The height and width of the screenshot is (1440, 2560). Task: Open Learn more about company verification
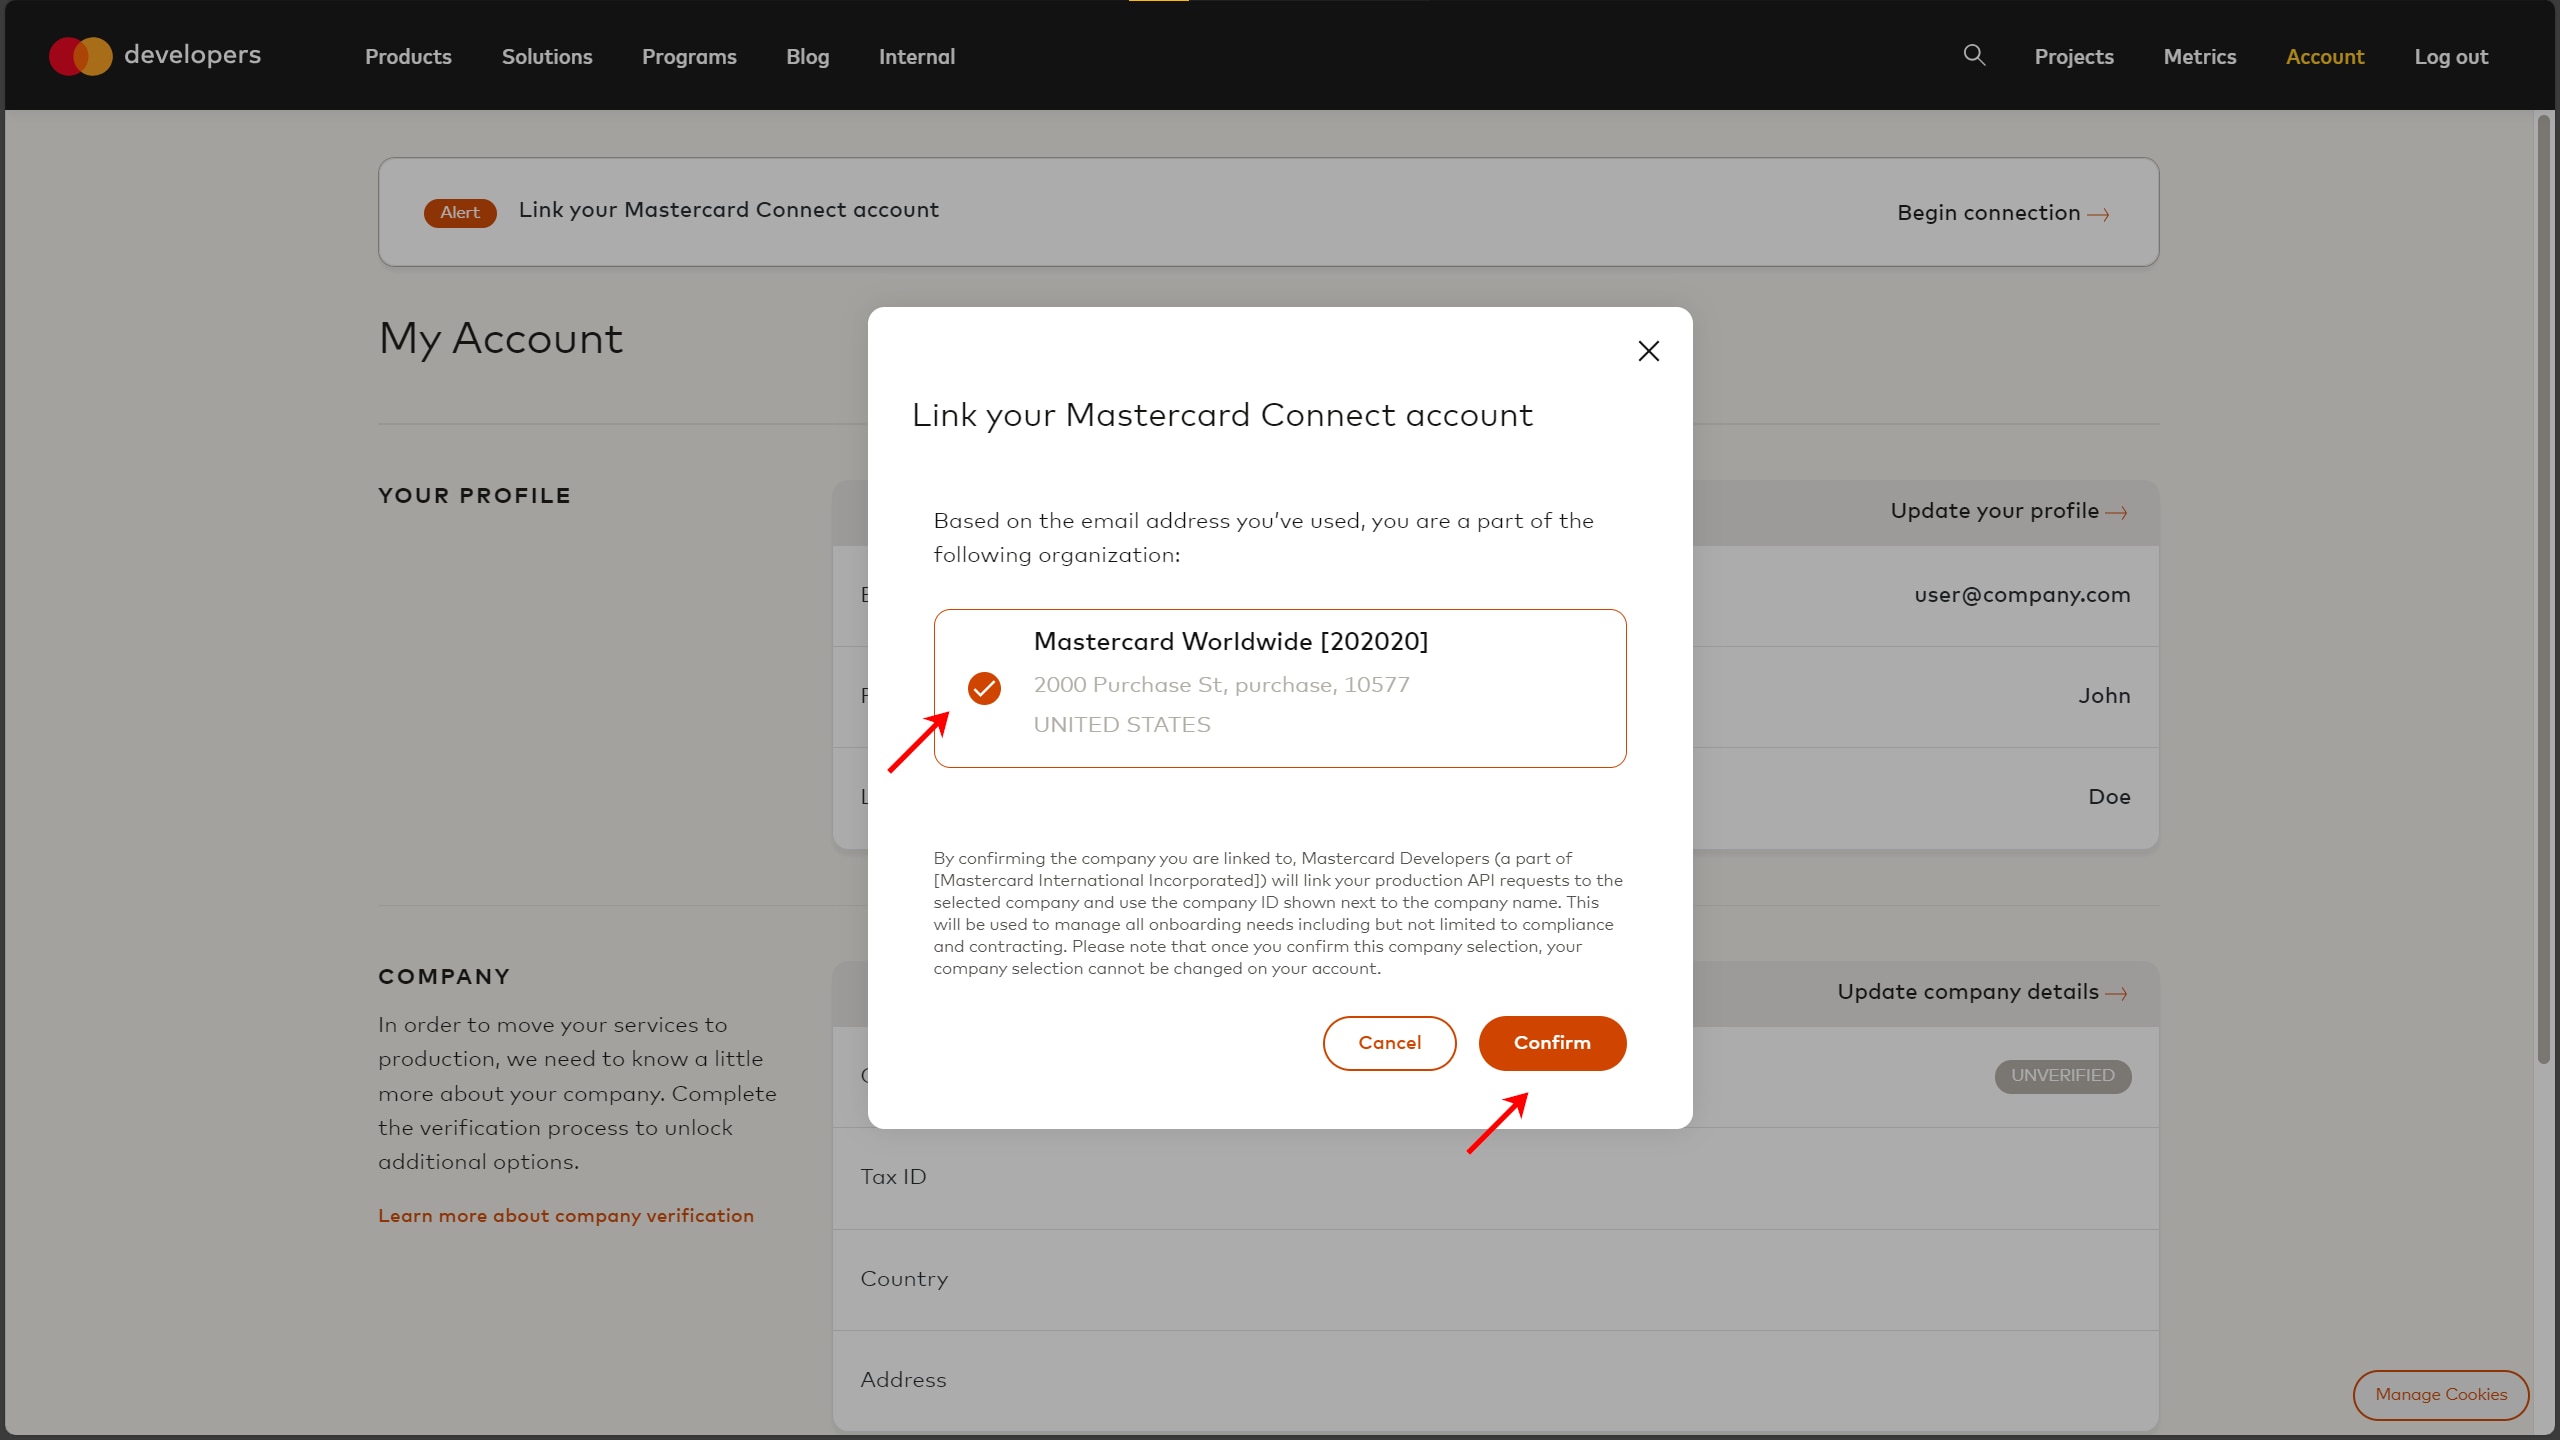pyautogui.click(x=565, y=1215)
